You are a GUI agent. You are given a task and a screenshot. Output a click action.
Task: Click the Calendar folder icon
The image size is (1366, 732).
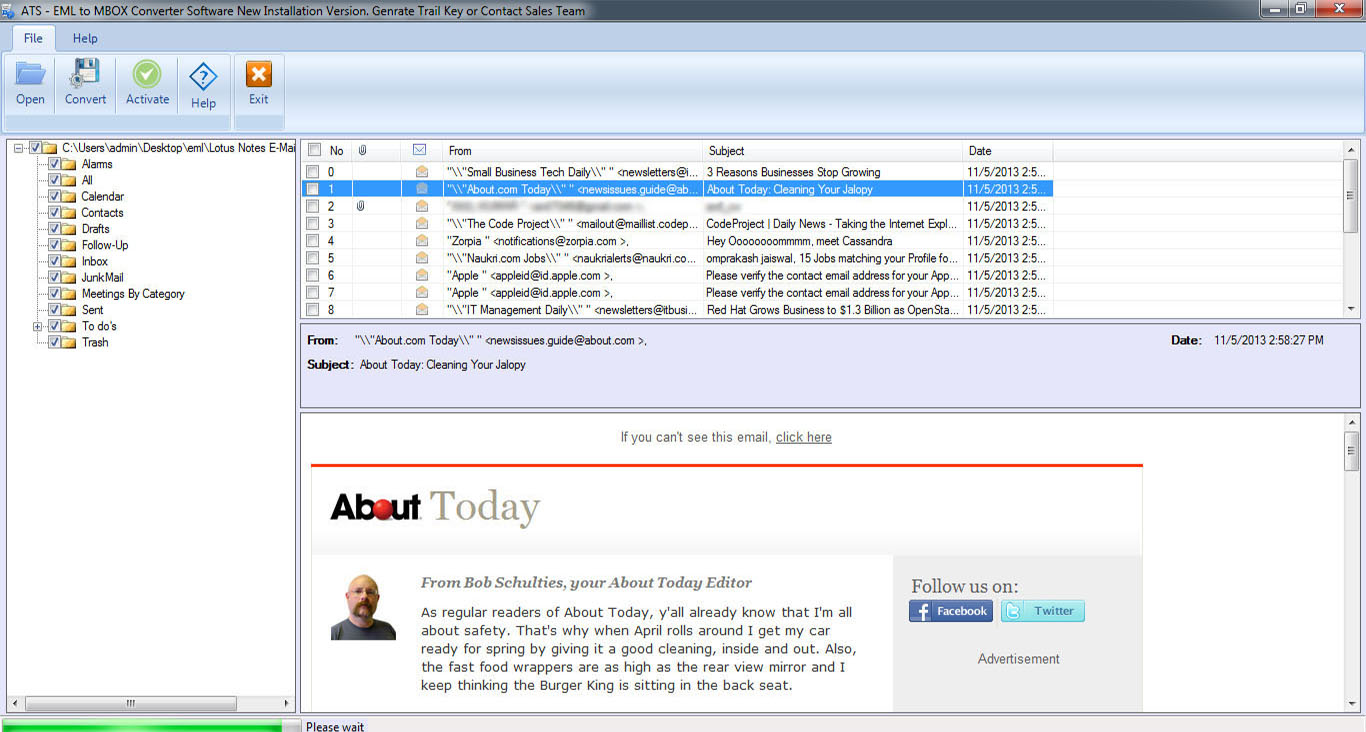pyautogui.click(x=70, y=196)
